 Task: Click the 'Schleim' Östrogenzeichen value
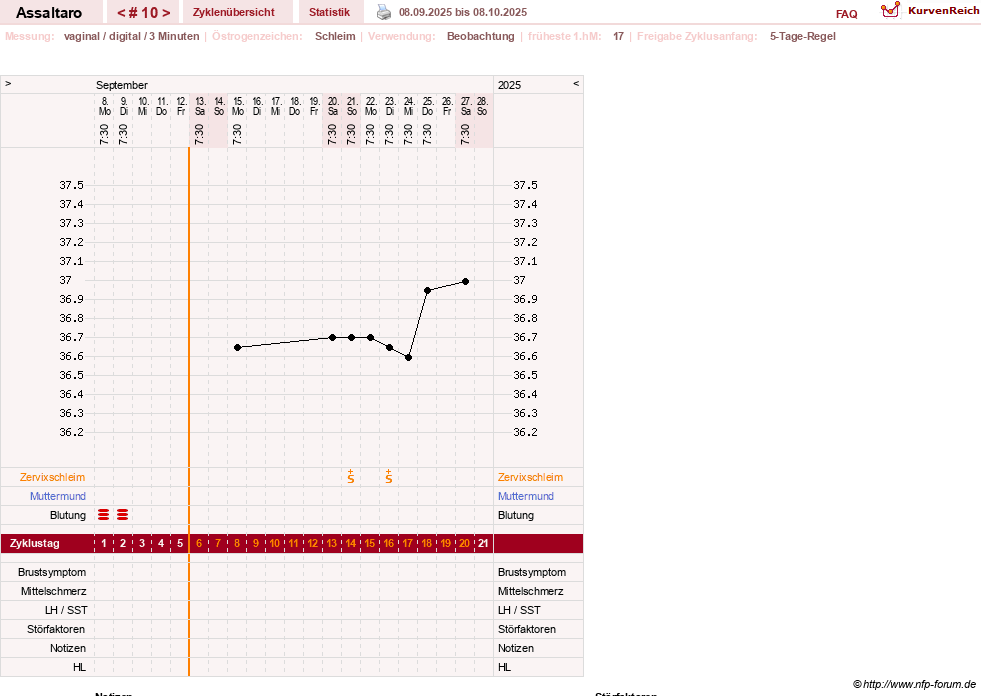[x=335, y=36]
